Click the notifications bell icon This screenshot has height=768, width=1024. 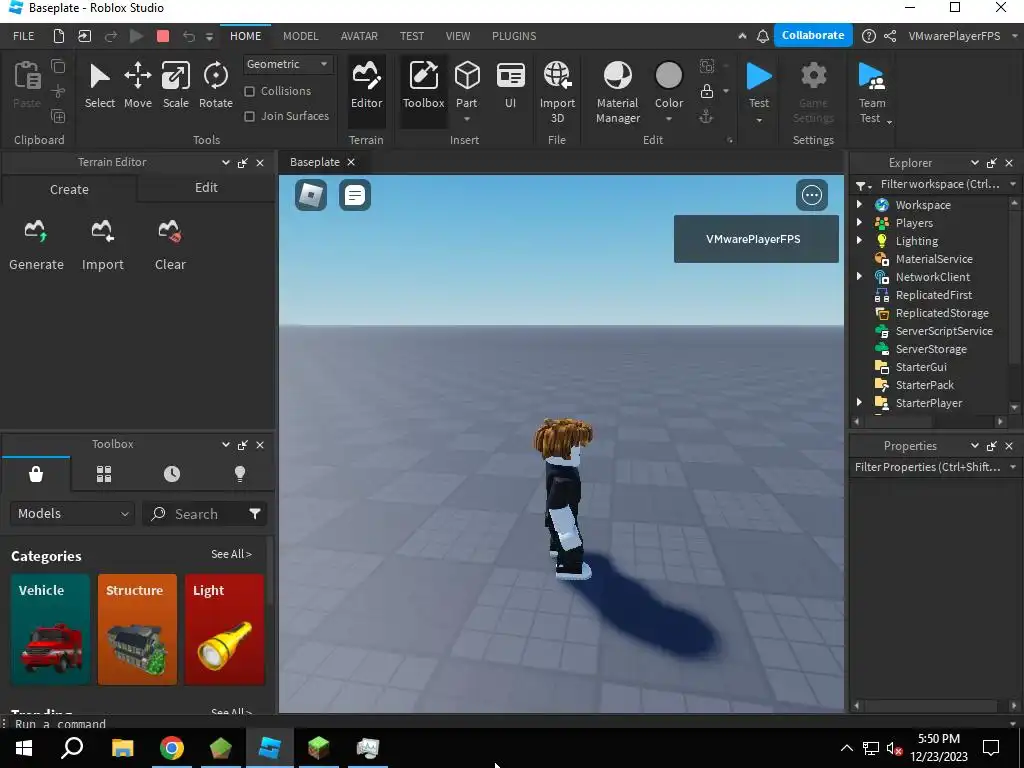[762, 36]
